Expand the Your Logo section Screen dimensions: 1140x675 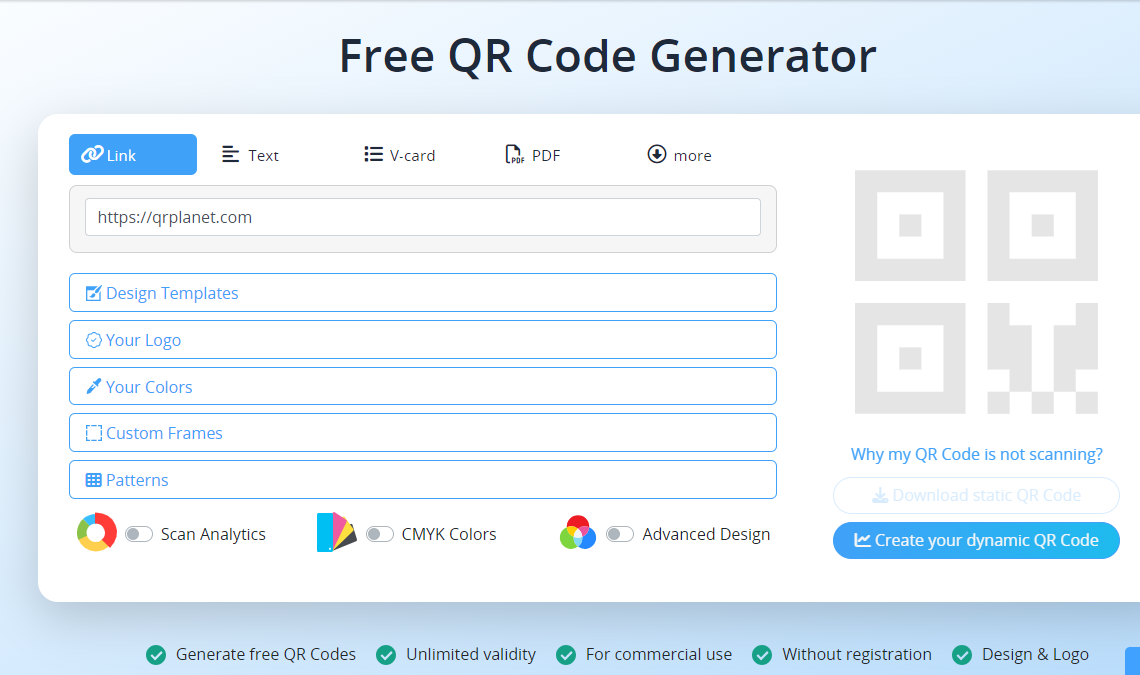(422, 340)
